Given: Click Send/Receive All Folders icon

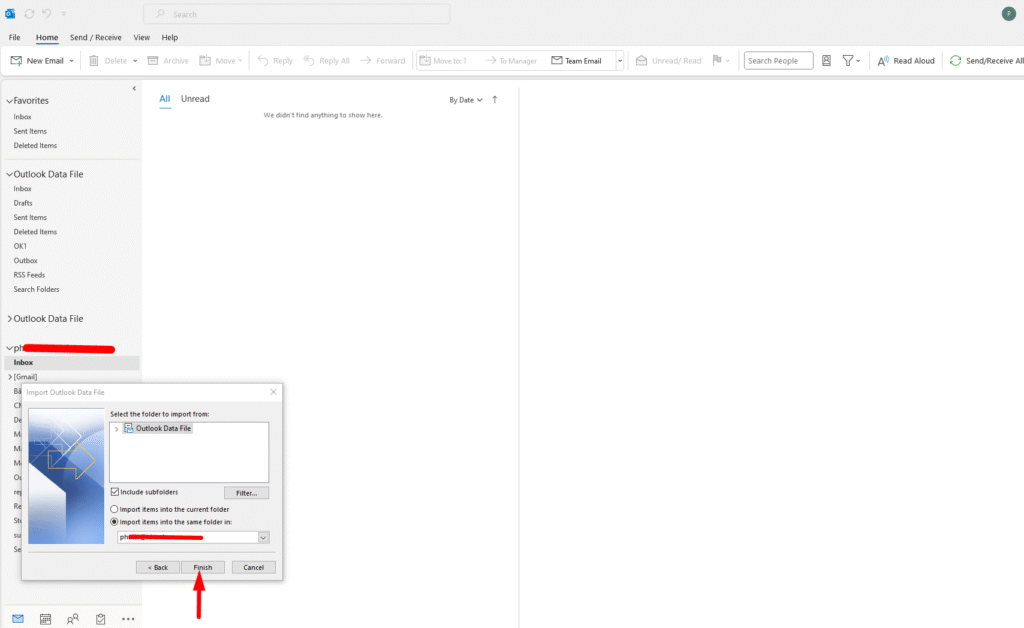Looking at the screenshot, I should click(956, 61).
